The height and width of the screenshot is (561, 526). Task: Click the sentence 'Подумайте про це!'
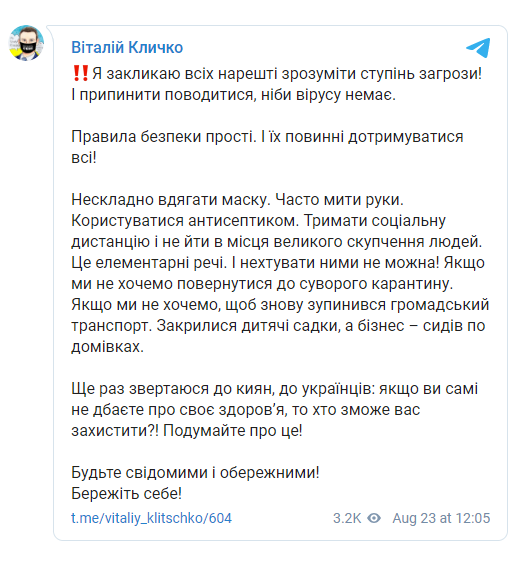[x=233, y=431]
